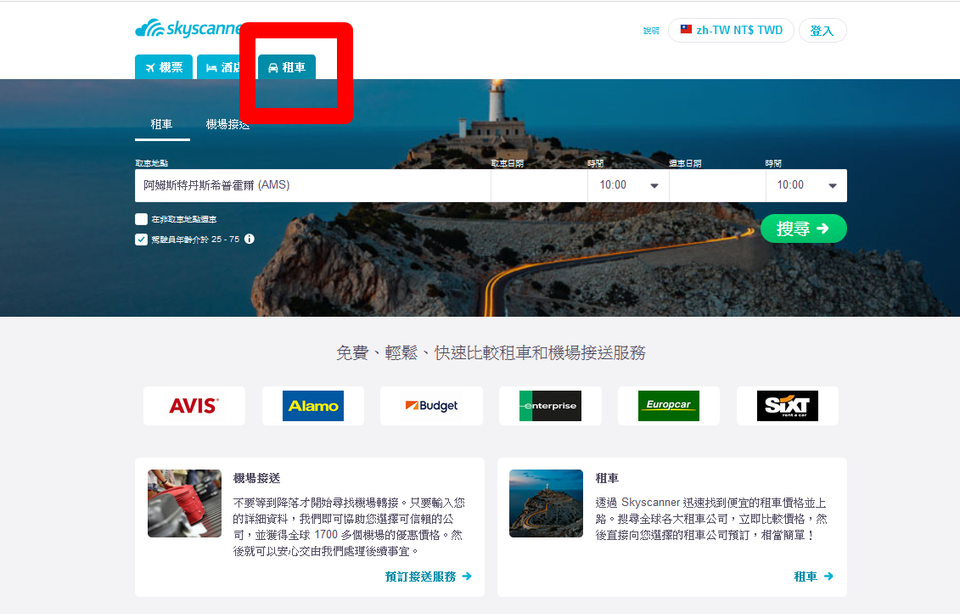Select the Alamo rental logo
Screen dimensions: 960x614
point(313,406)
